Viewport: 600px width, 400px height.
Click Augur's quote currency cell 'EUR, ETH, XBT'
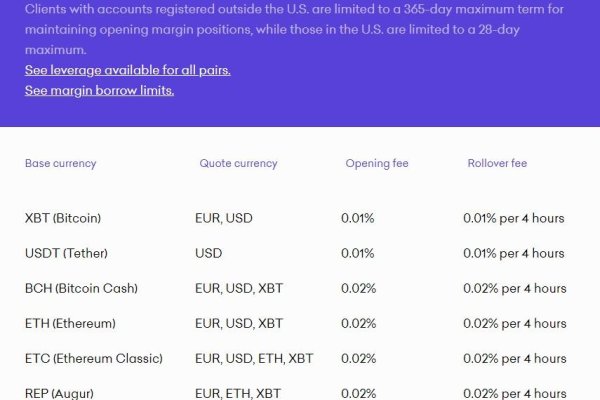coord(239,393)
